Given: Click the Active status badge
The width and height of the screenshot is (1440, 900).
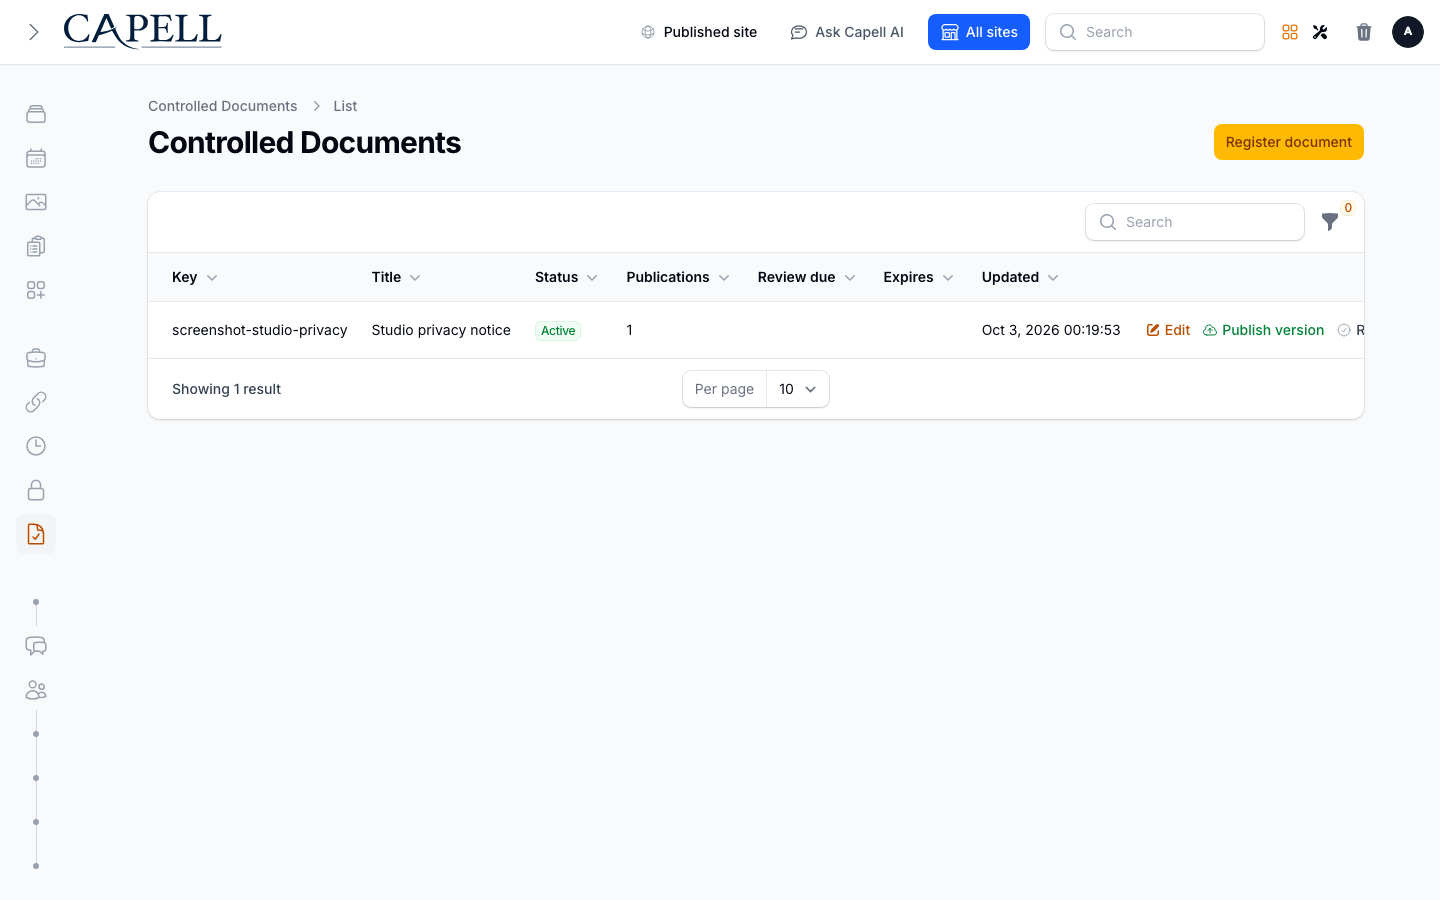Looking at the screenshot, I should 558,331.
